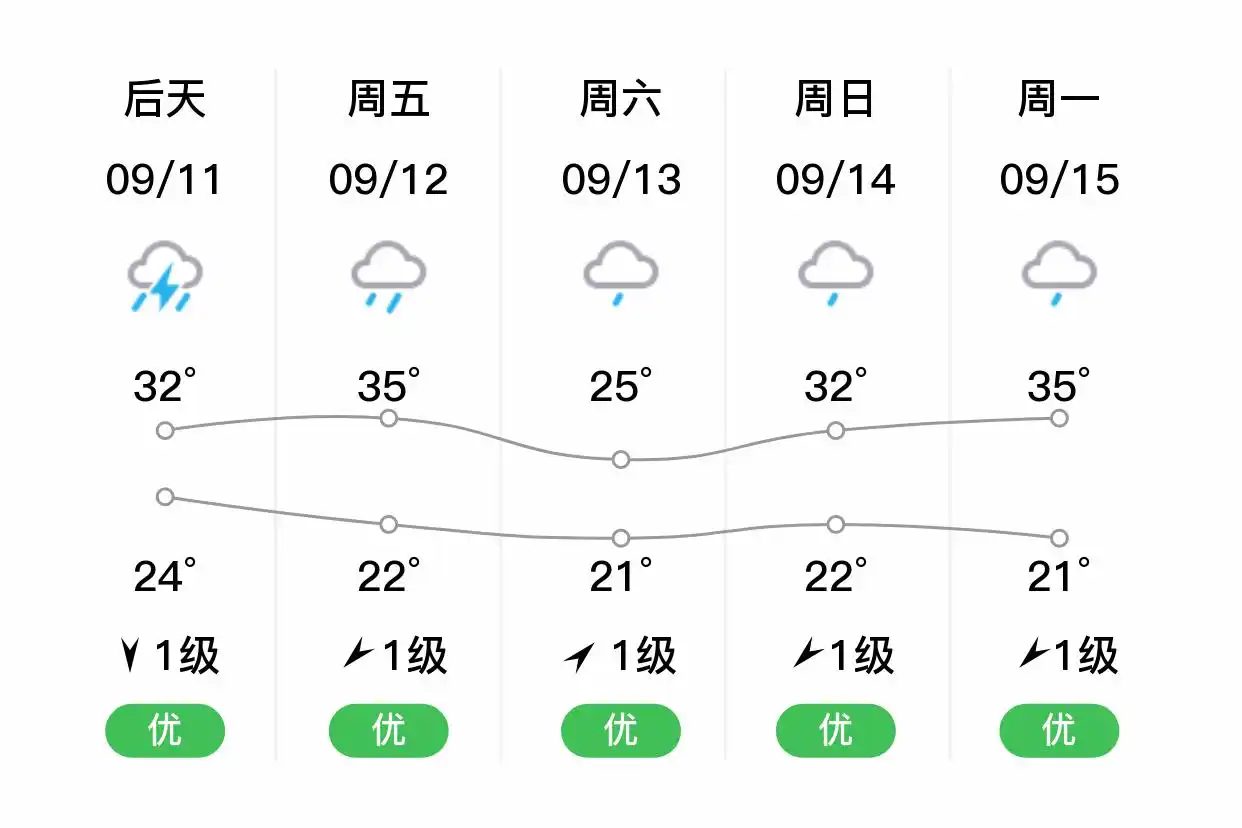Toggle the 优 badge under 周五
Viewport: 1242px width, 828px height.
(388, 731)
